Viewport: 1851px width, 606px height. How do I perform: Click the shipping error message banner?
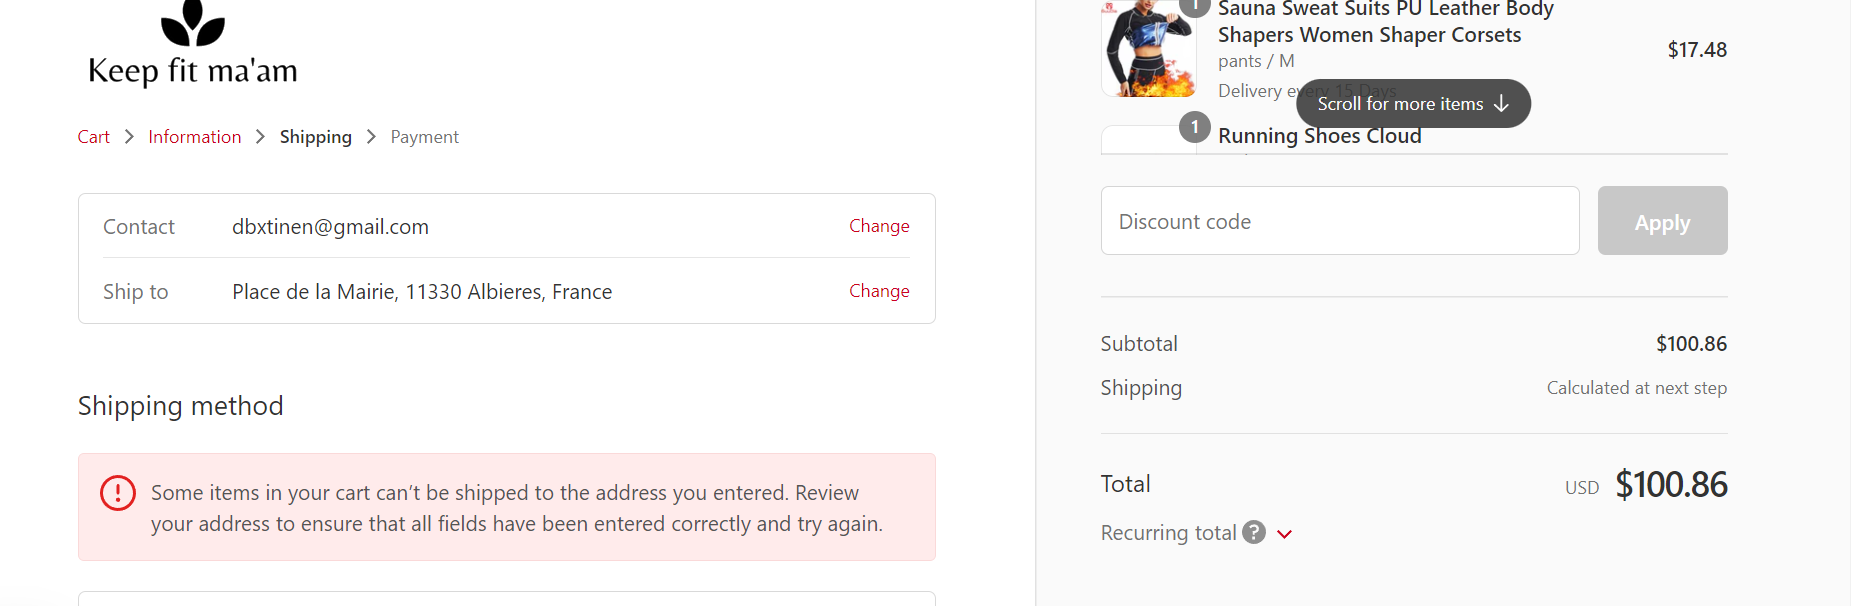tap(516, 508)
